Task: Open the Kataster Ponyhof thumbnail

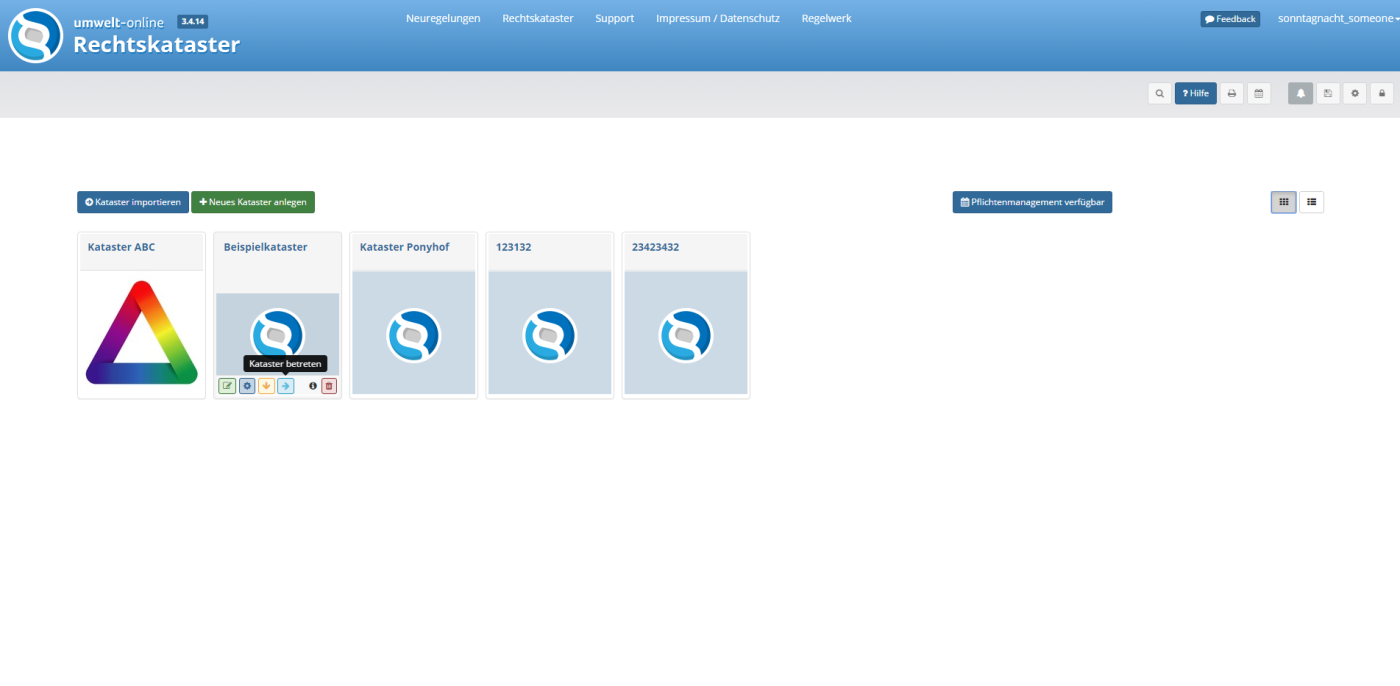Action: pyautogui.click(x=414, y=334)
